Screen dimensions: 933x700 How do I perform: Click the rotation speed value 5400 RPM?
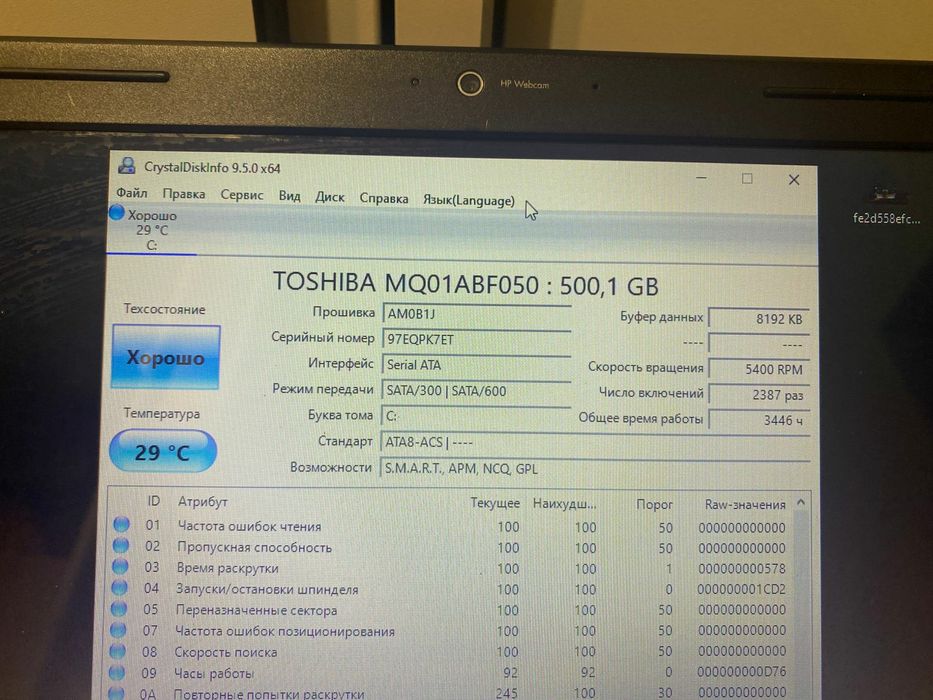point(759,369)
